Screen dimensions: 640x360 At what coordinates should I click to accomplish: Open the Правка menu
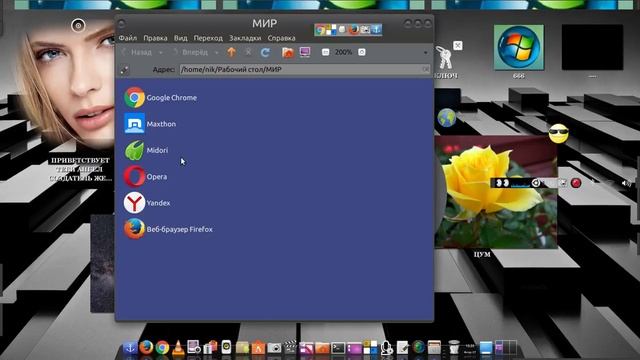point(155,38)
